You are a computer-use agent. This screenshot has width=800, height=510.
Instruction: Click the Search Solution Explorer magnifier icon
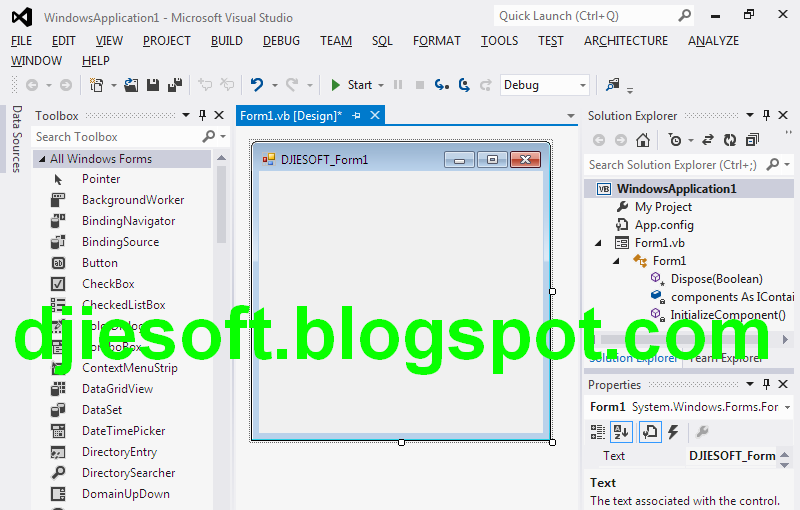[x=773, y=164]
